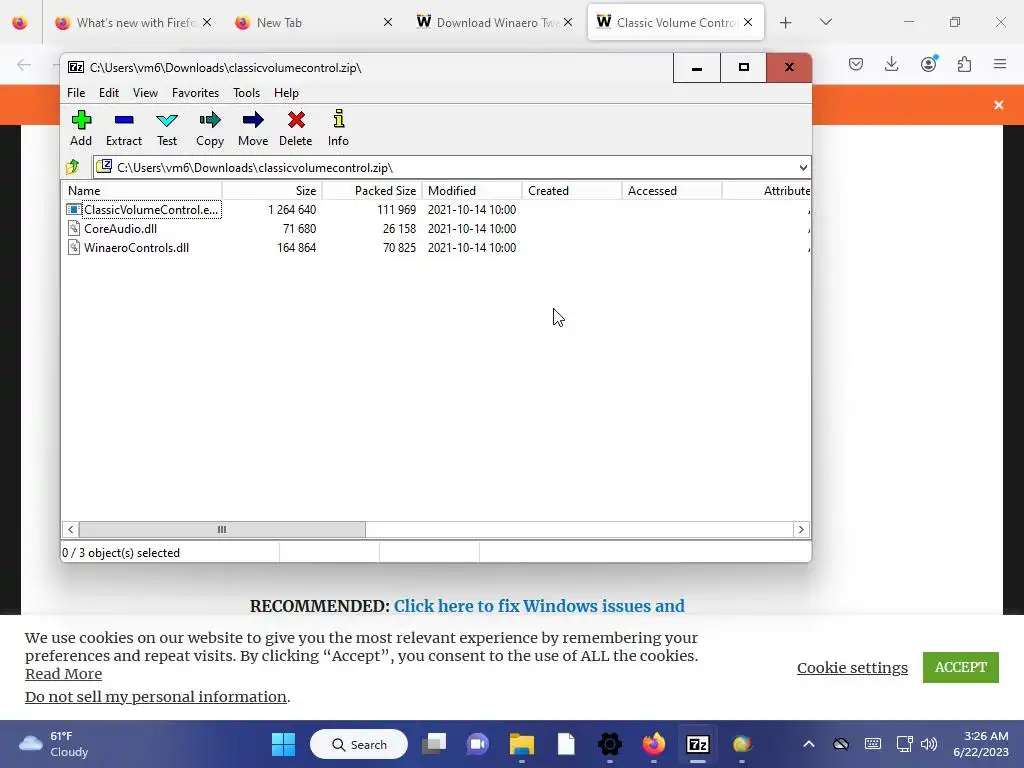Sort files by Name column header
This screenshot has height=768, width=1024.
coord(142,191)
